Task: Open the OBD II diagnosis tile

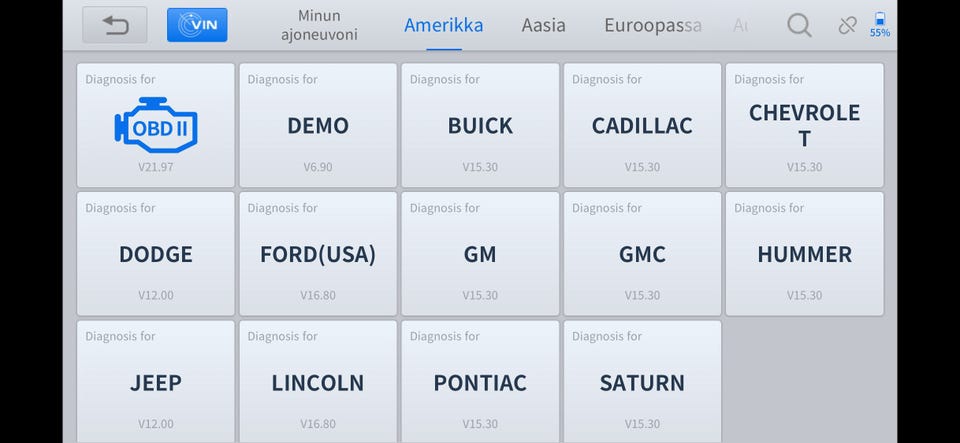Action: [x=156, y=126]
